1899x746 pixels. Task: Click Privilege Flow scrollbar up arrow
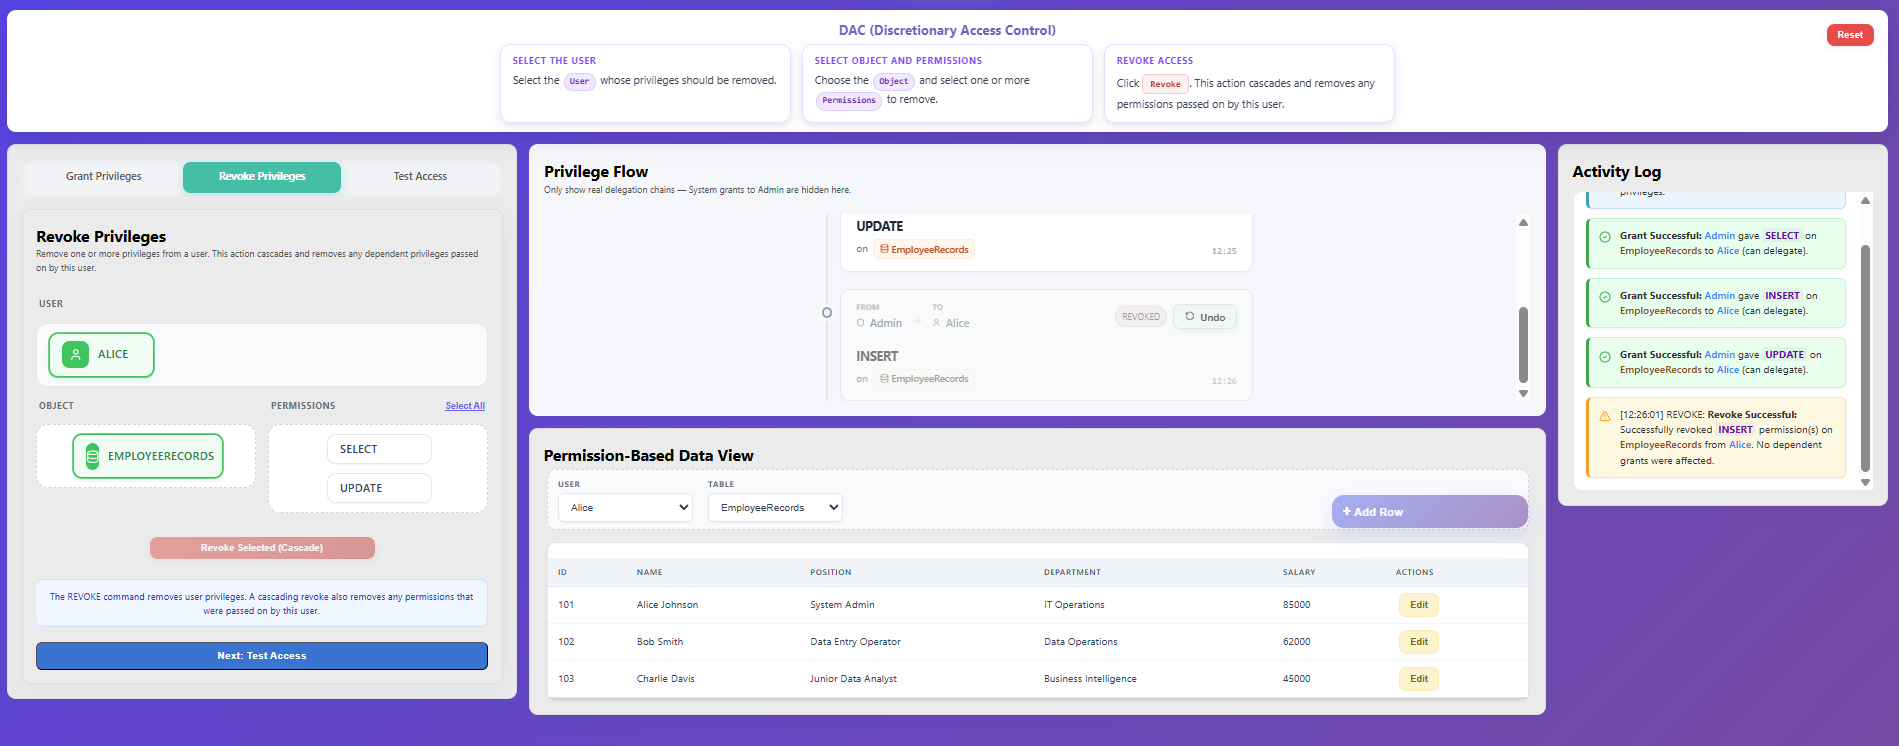tap(1523, 222)
